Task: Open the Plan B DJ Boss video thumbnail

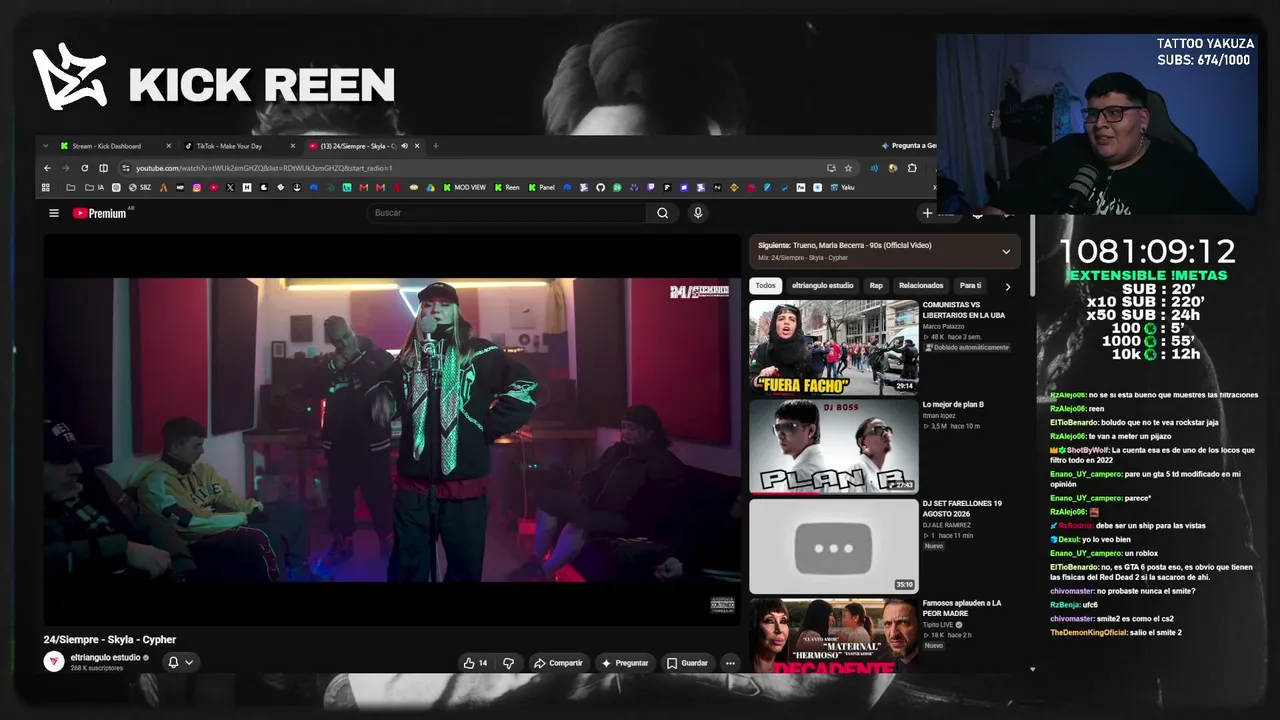Action: click(834, 447)
